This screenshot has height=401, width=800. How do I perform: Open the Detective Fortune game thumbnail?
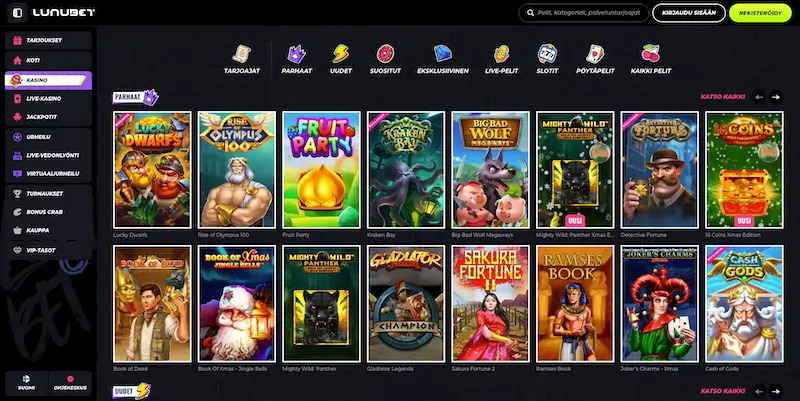point(660,170)
